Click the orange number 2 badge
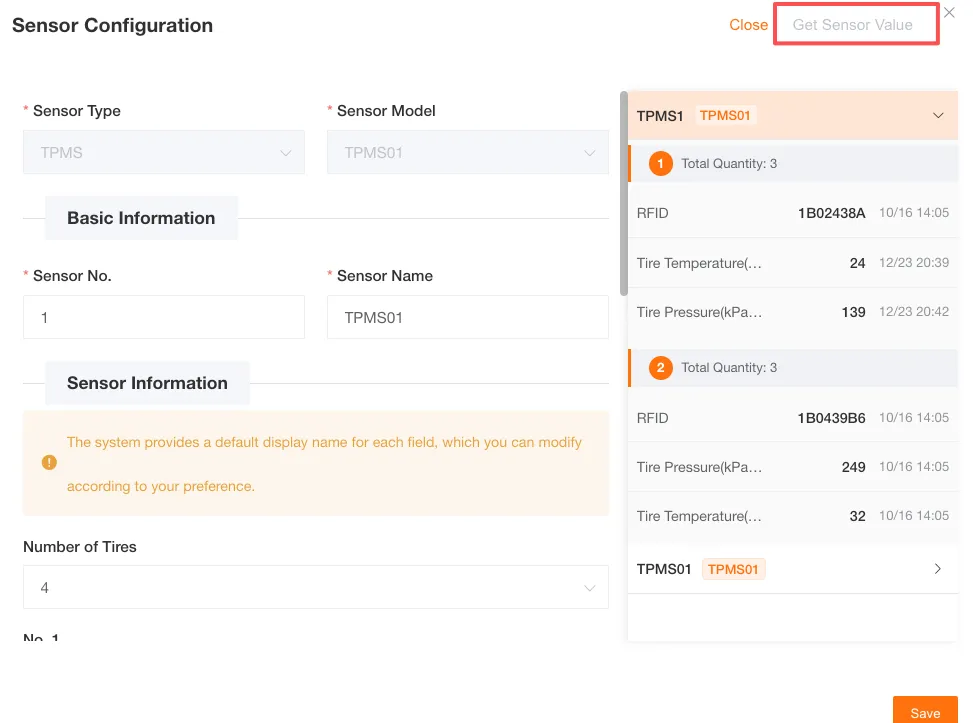 coord(660,368)
